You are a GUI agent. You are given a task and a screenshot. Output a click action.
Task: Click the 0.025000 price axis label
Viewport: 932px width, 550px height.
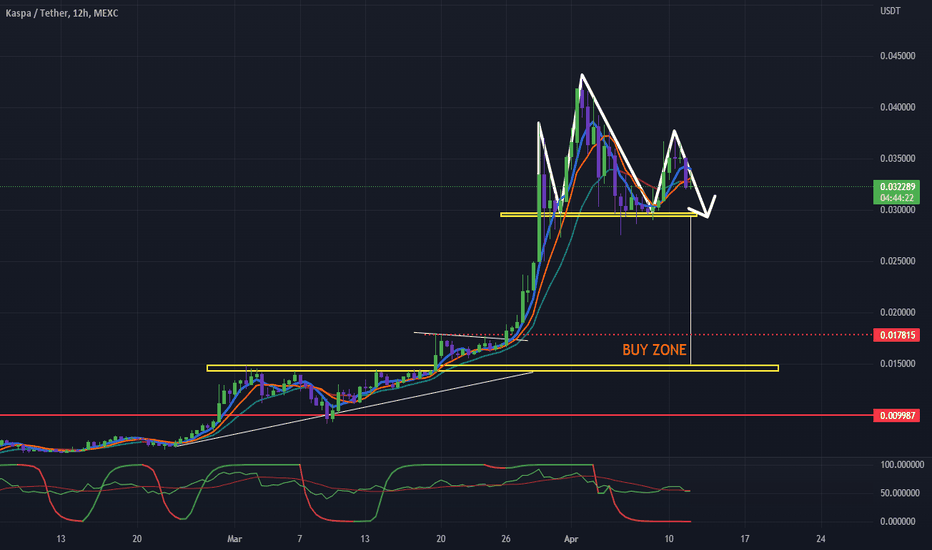tap(898, 261)
